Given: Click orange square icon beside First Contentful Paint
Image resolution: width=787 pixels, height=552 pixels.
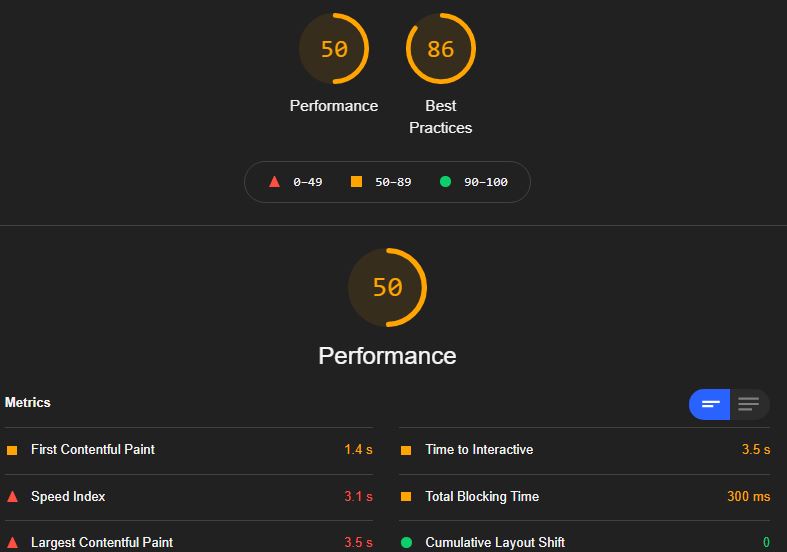Looking at the screenshot, I should pos(12,450).
